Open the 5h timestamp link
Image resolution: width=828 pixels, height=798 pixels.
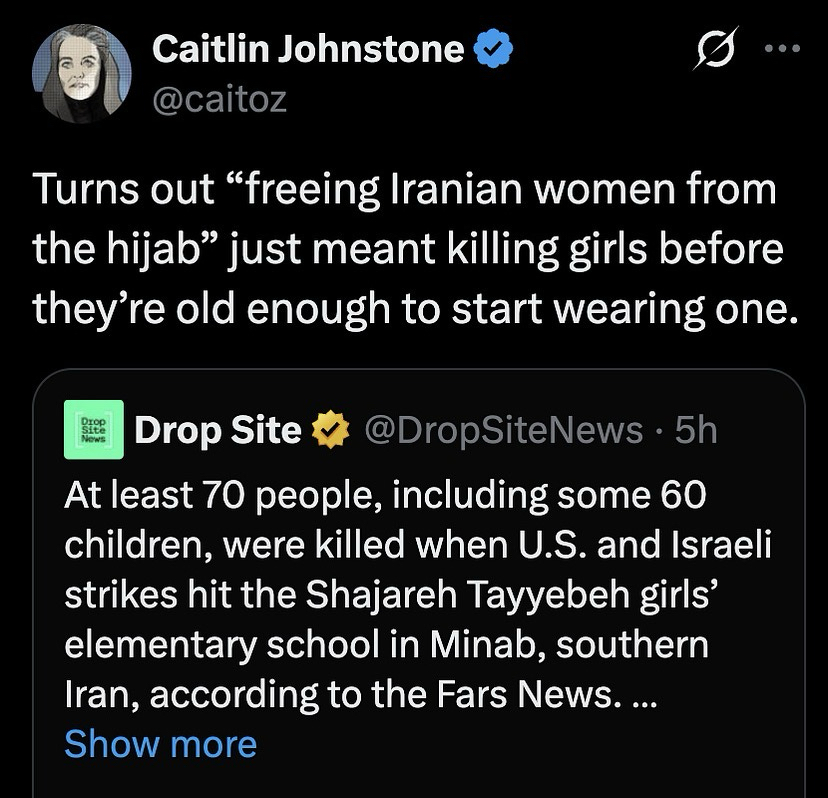pos(696,430)
